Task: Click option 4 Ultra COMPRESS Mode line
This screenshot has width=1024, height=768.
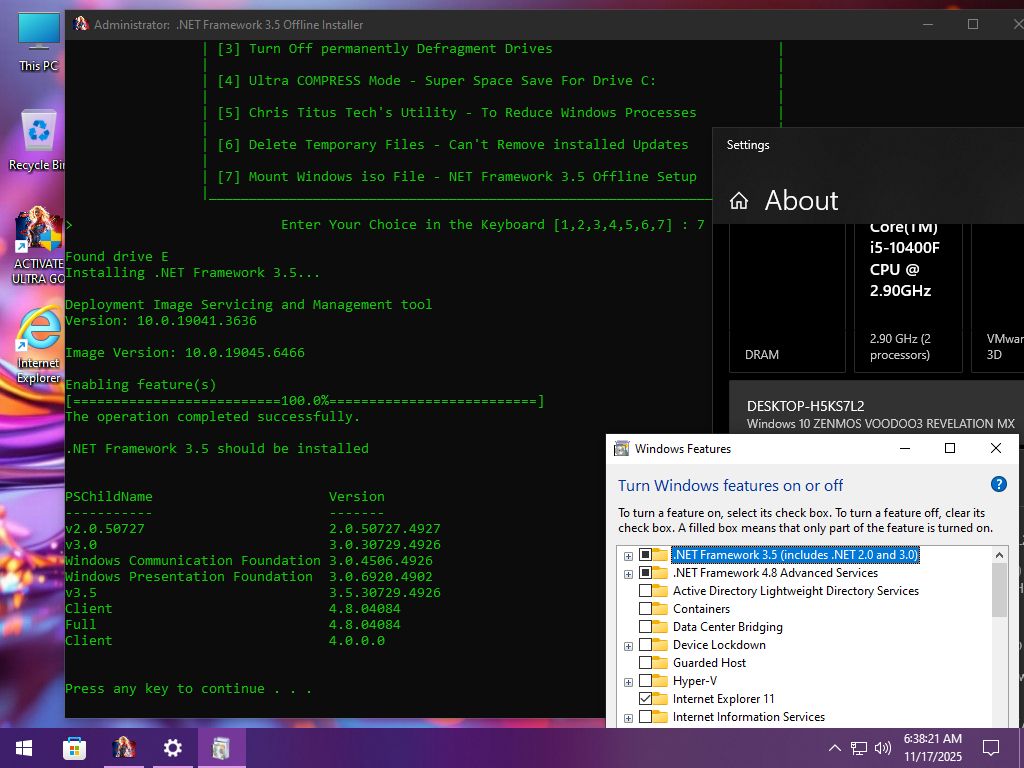Action: pos(436,80)
